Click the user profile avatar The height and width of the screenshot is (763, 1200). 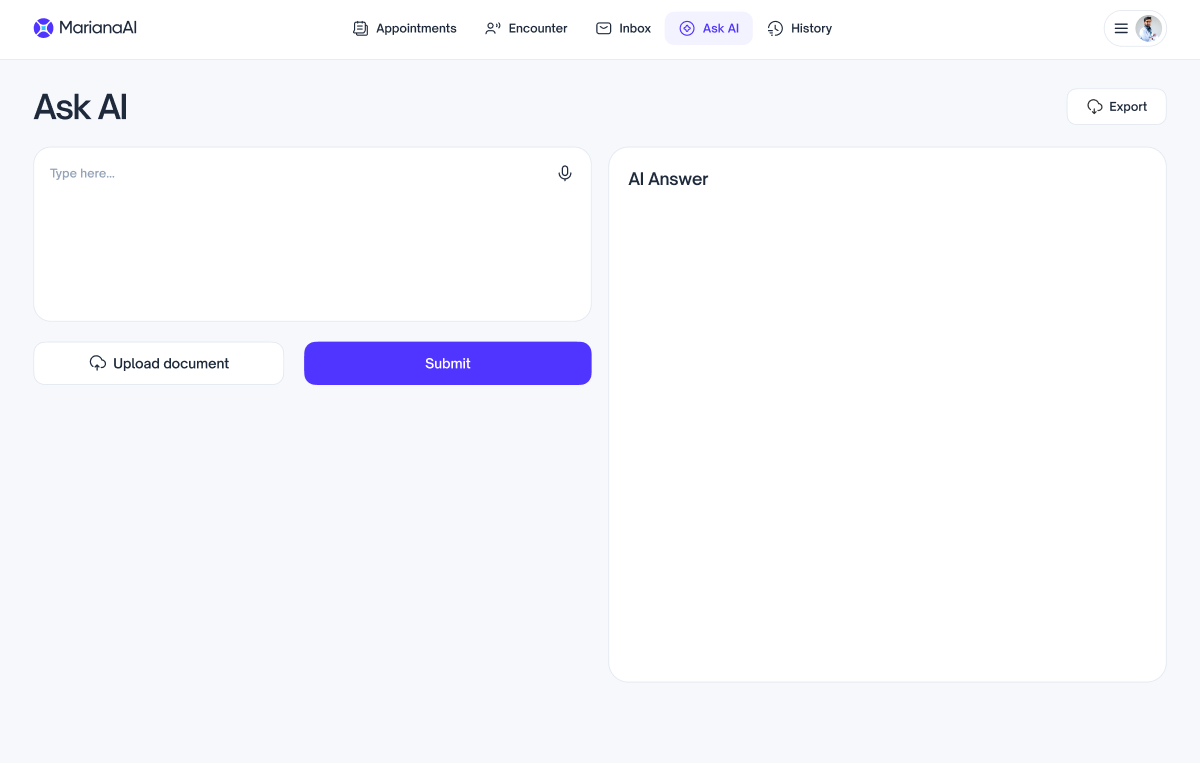point(1148,29)
